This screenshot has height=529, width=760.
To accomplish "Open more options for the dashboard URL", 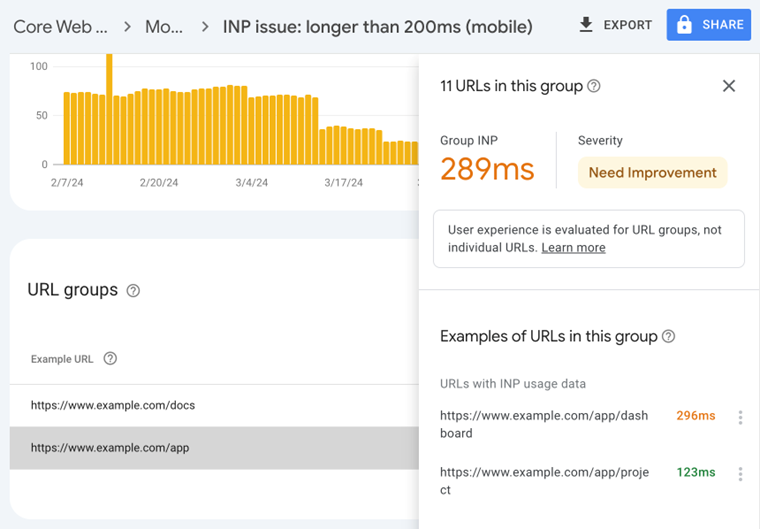I will pyautogui.click(x=740, y=418).
